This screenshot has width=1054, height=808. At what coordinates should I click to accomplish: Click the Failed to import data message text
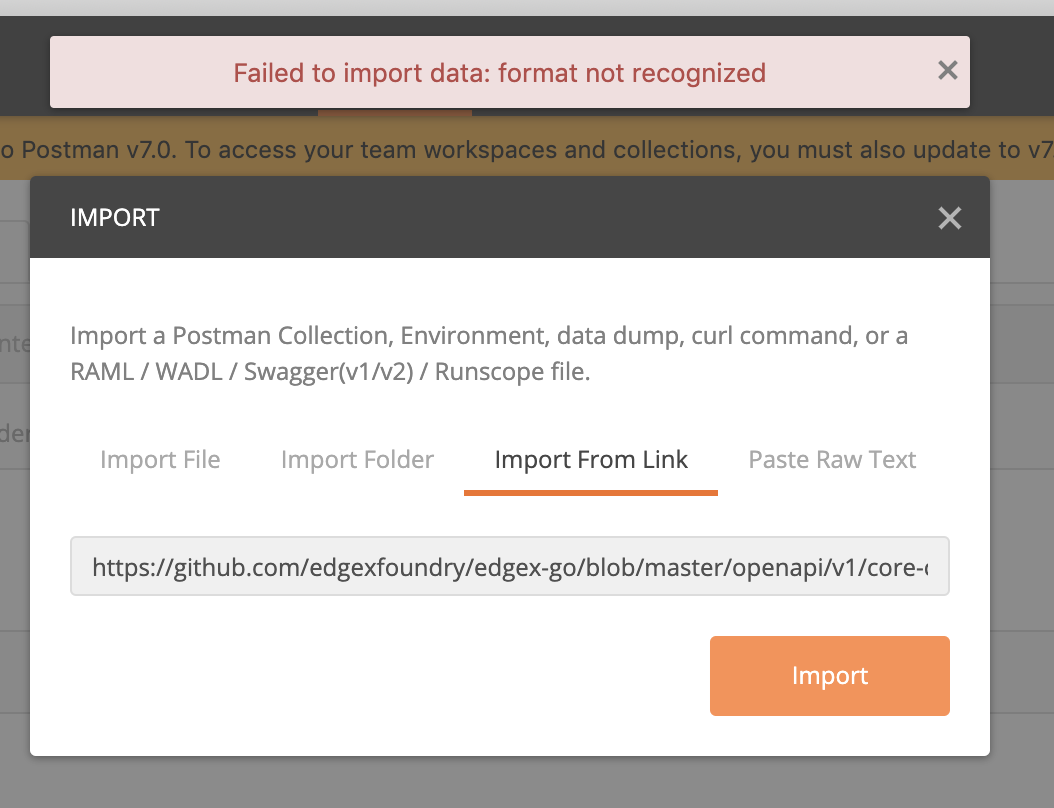point(499,73)
